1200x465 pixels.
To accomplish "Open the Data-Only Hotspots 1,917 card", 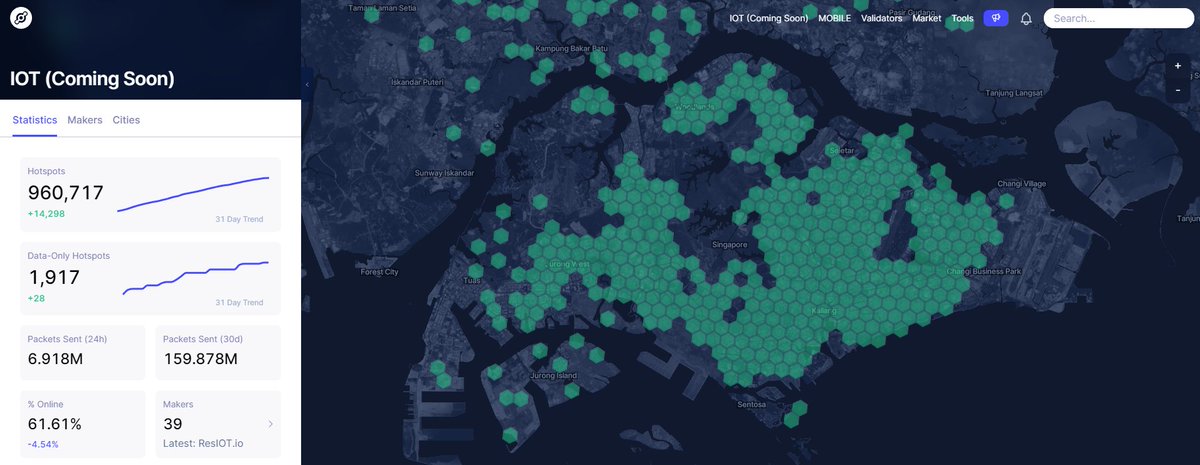I will [x=151, y=278].
